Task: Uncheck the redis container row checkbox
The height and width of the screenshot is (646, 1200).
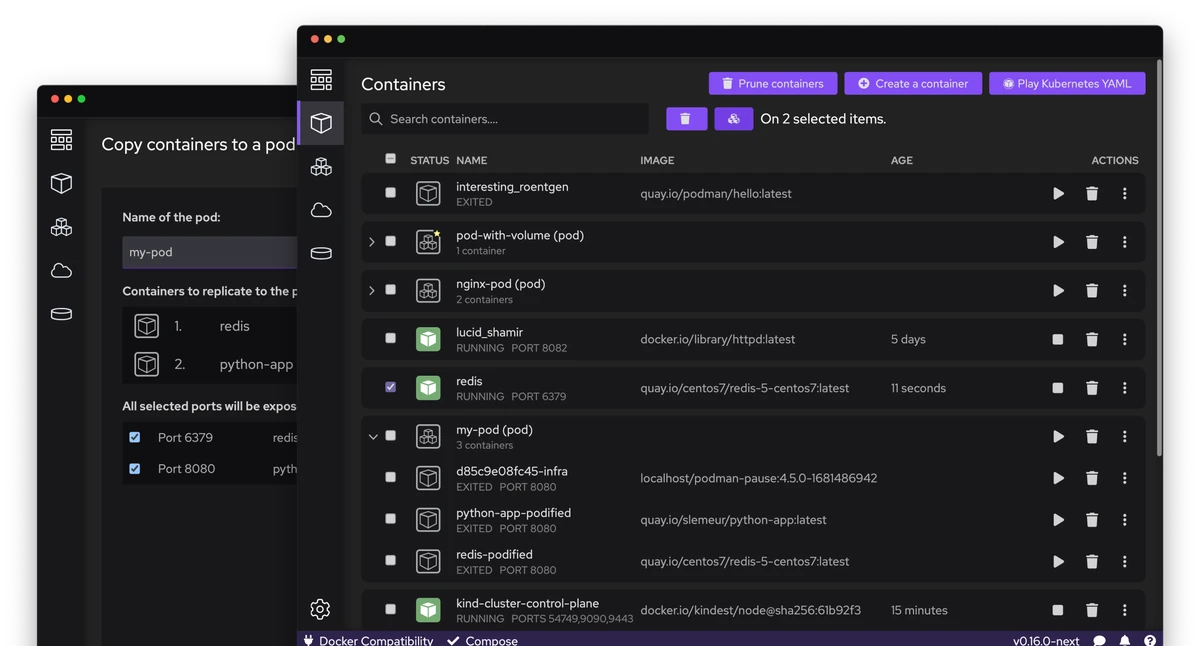Action: (x=389, y=387)
